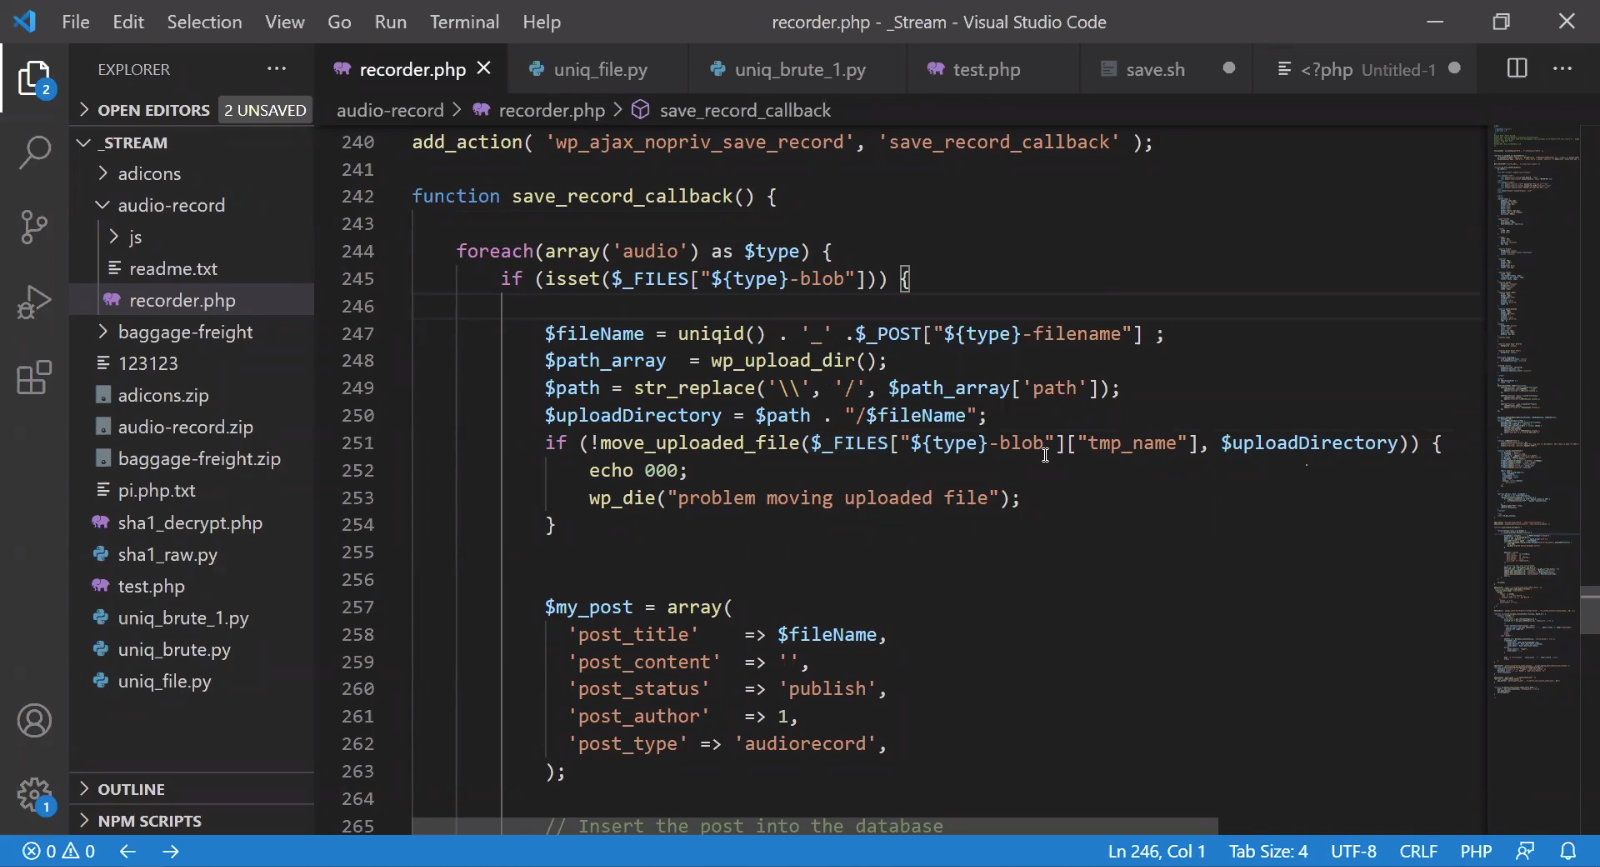Open the Terminal menu
Viewport: 1600px width, 867px height.
tap(464, 22)
